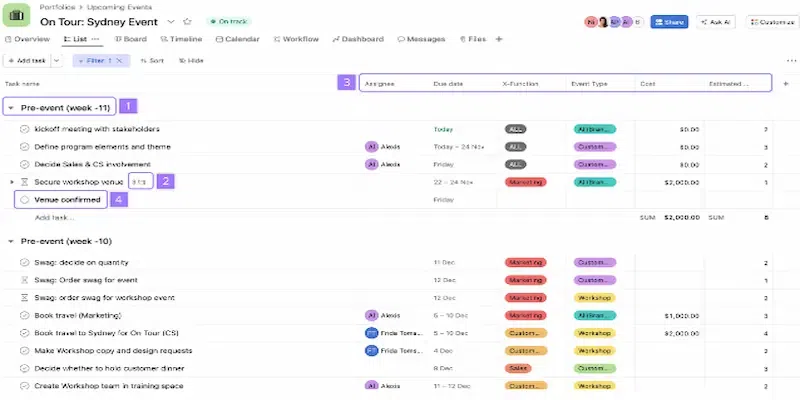Click $2,000.00 cost of Secure workshop venue
Viewport: 800px width, 400px height.
(x=682, y=182)
